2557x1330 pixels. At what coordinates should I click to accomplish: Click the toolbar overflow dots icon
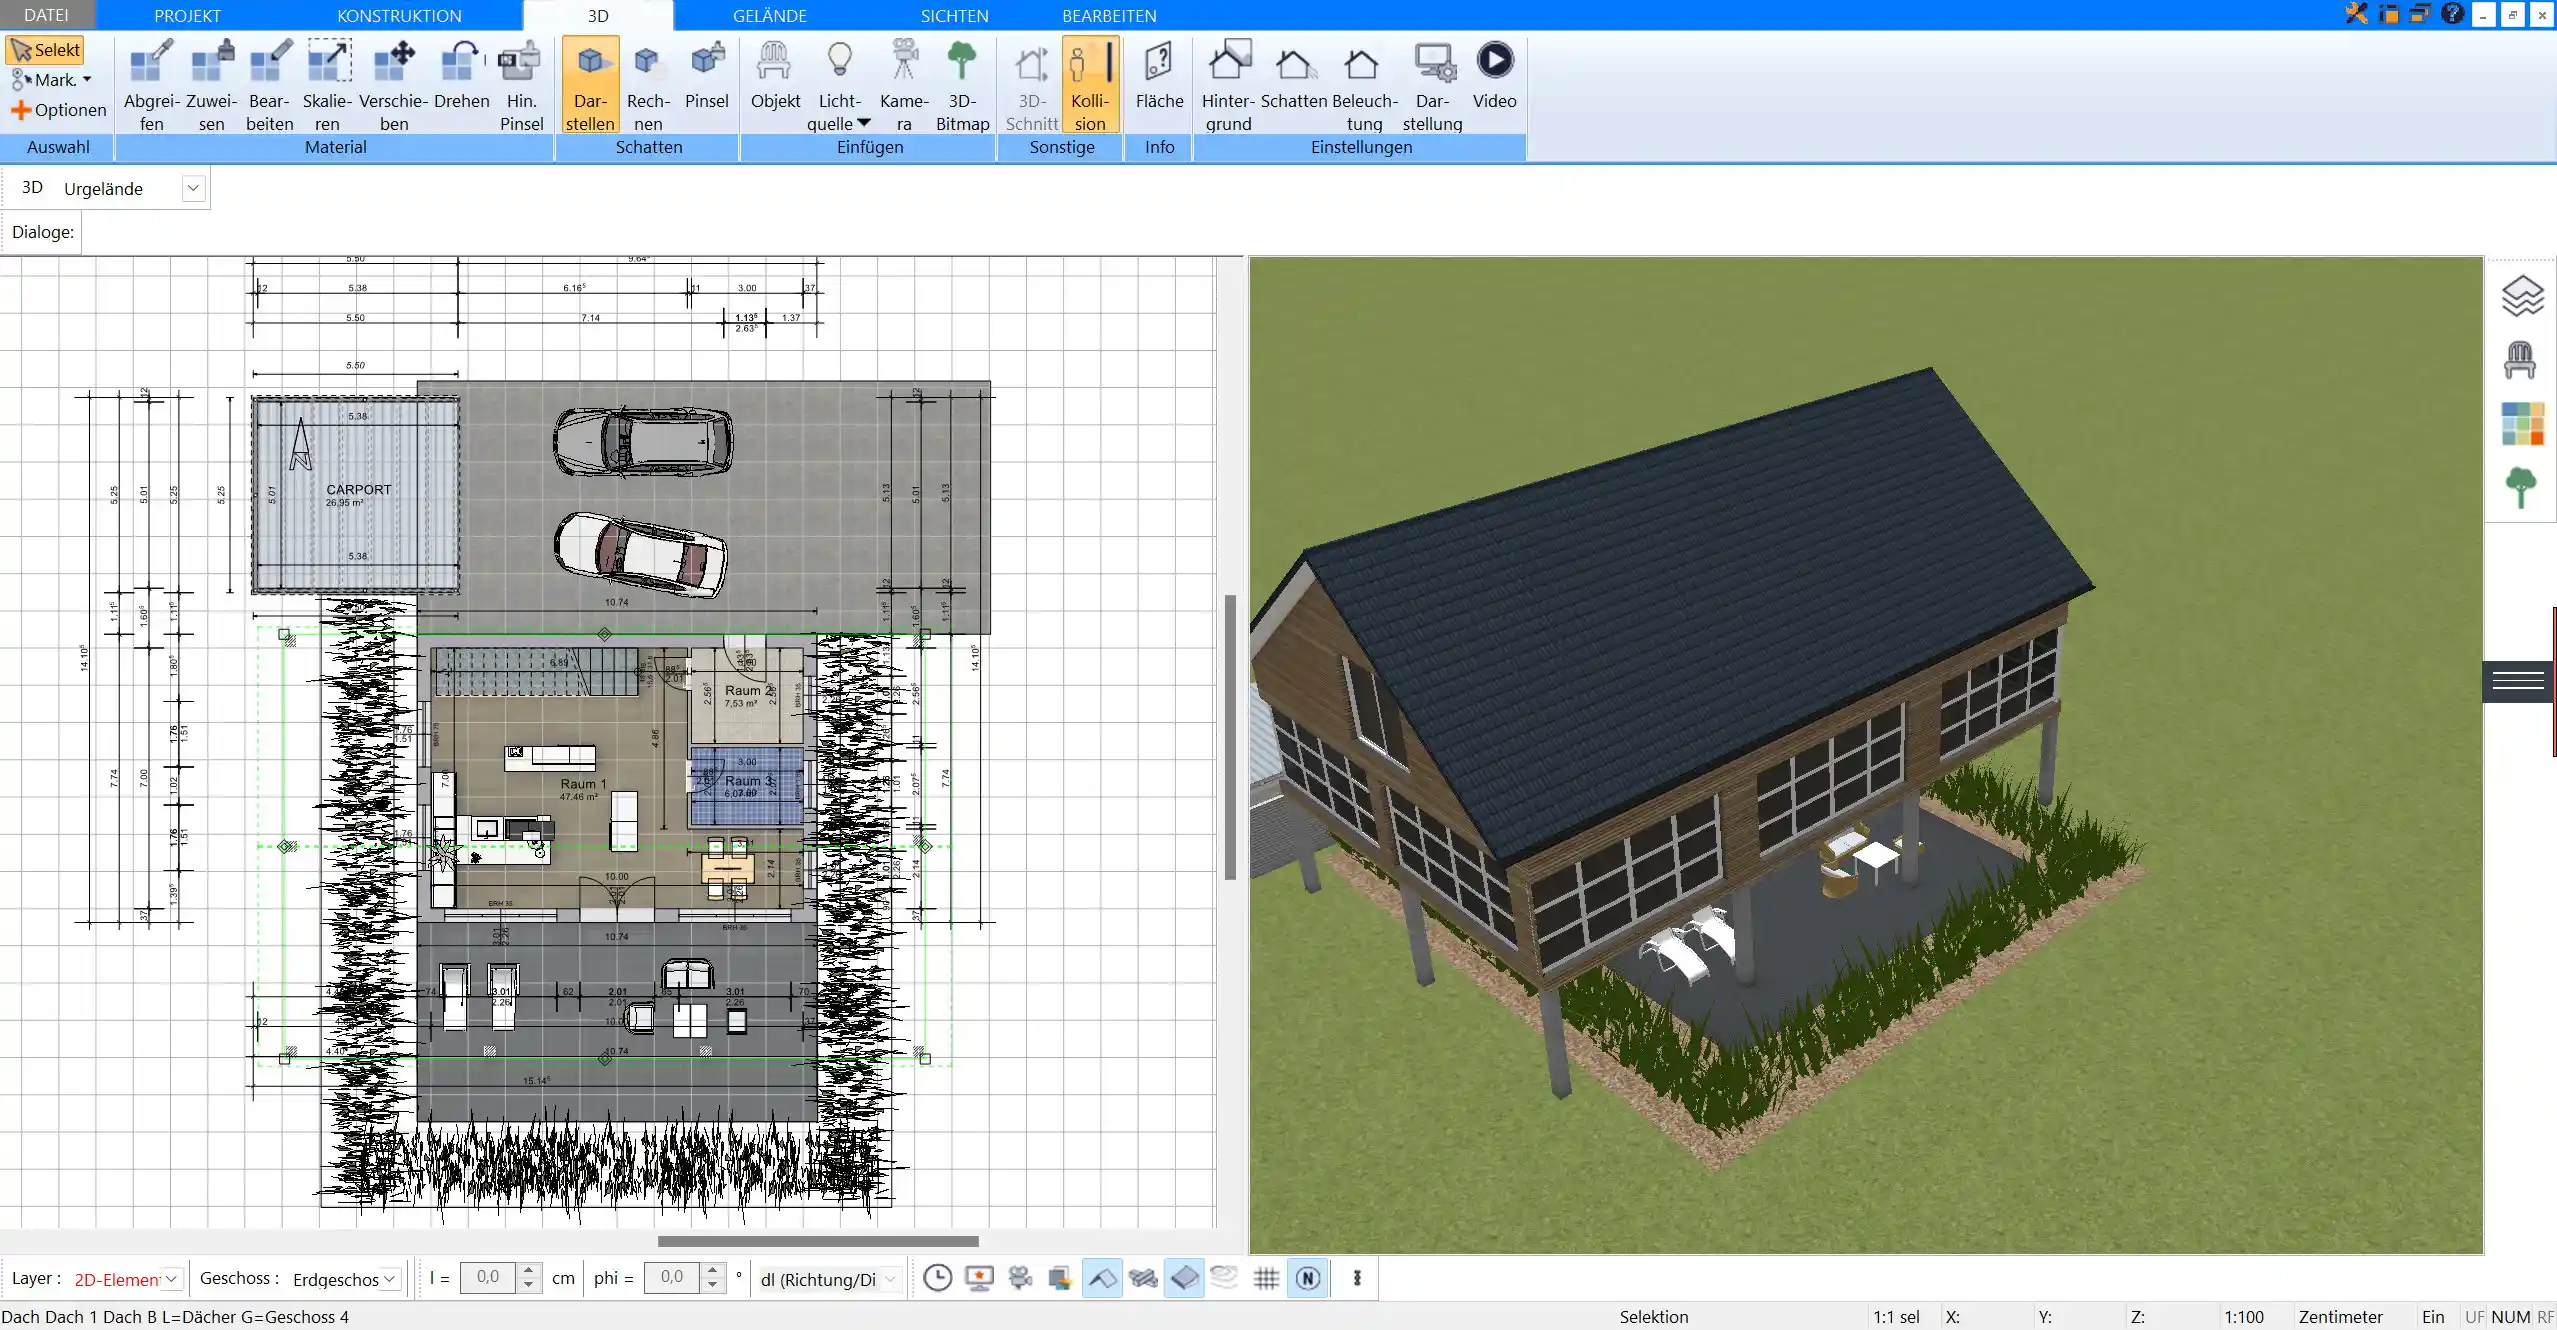point(1357,1278)
